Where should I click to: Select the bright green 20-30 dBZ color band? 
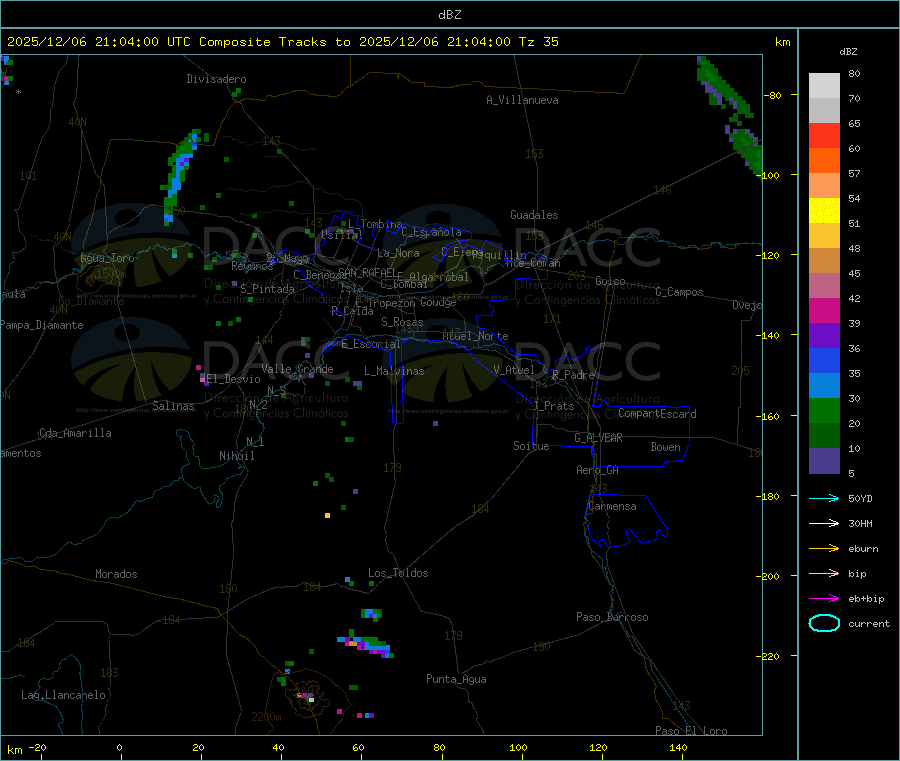pyautogui.click(x=824, y=410)
